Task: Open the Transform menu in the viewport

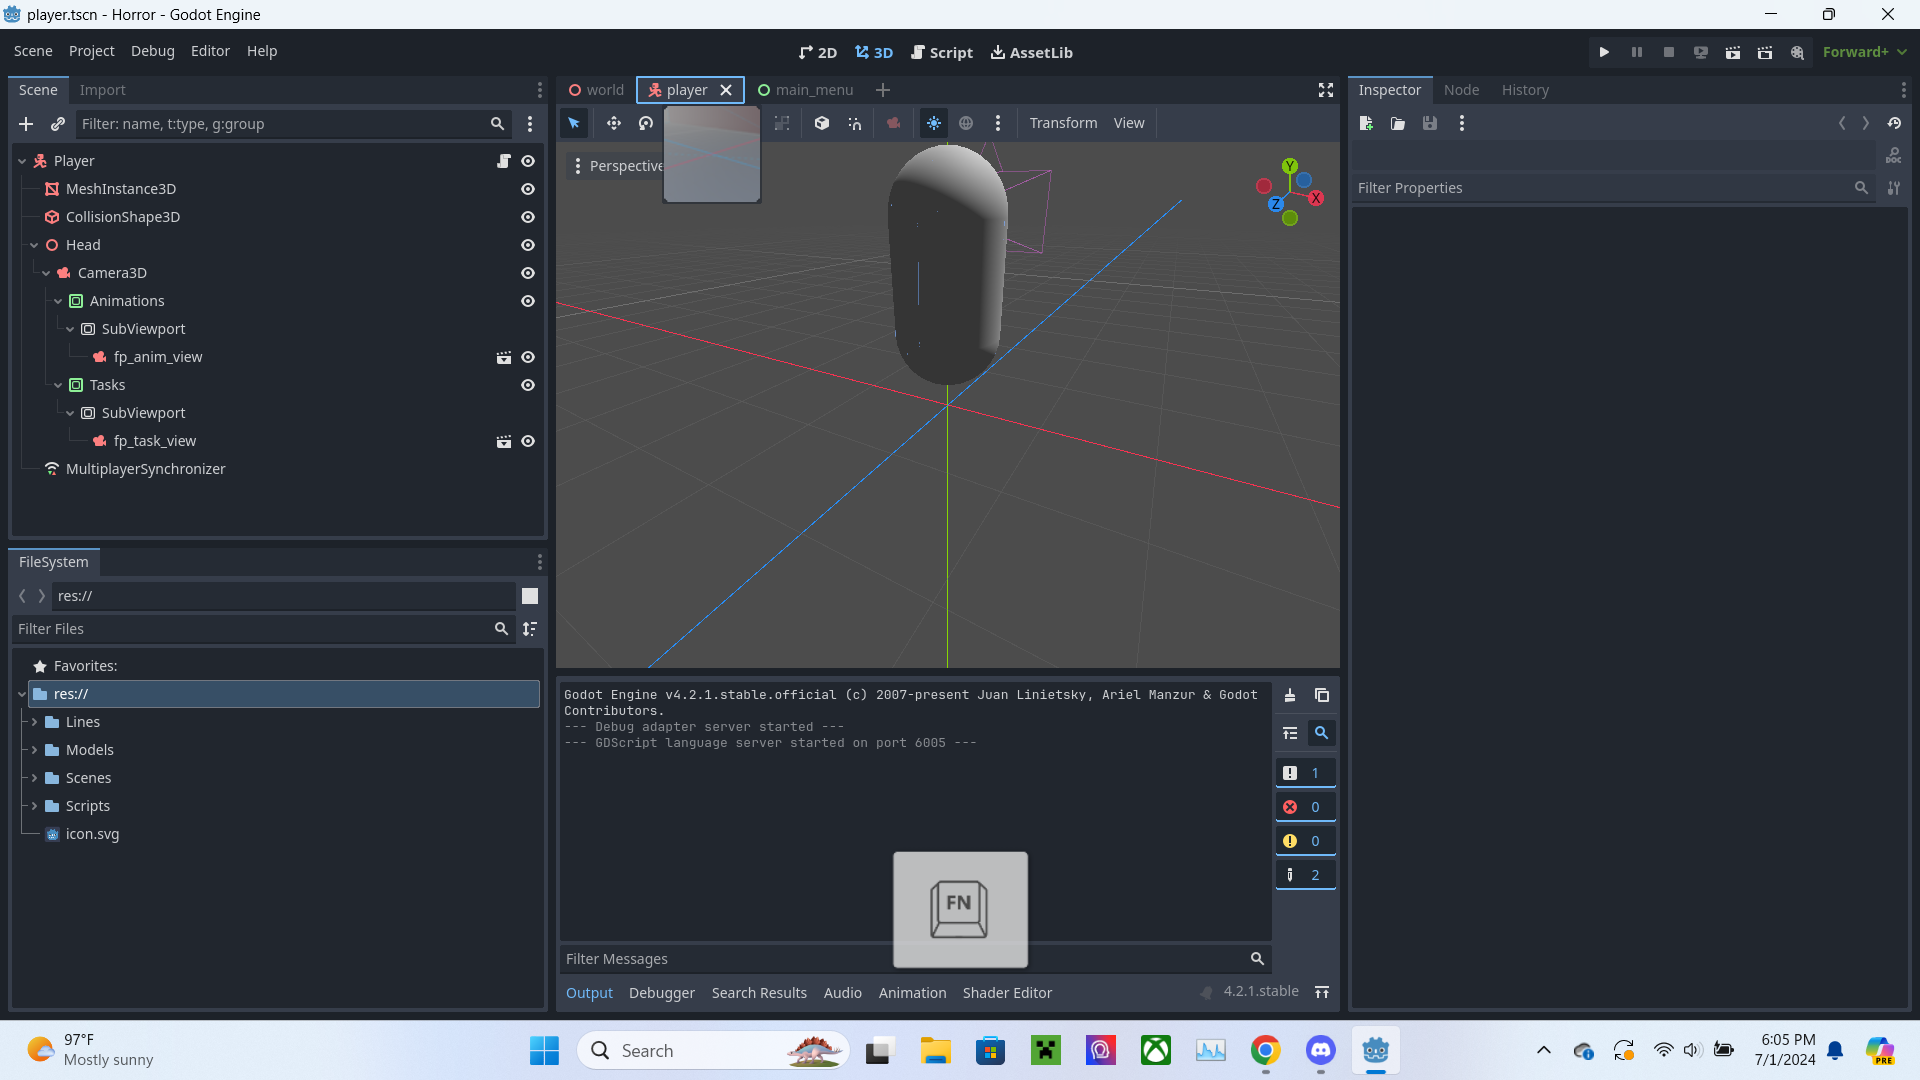Action: 1063,122
